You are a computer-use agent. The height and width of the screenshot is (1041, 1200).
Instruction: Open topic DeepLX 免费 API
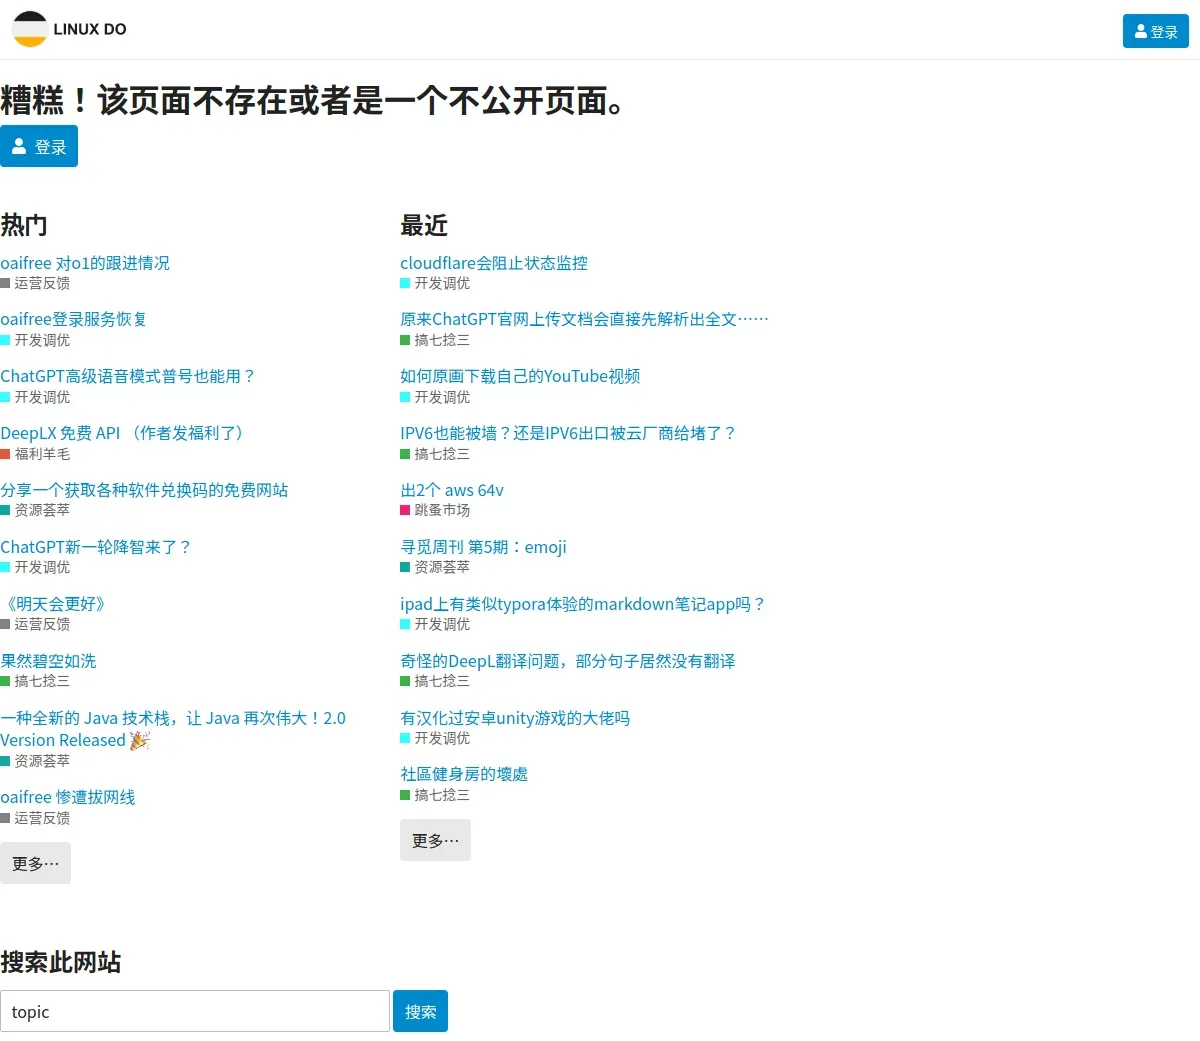(x=125, y=433)
